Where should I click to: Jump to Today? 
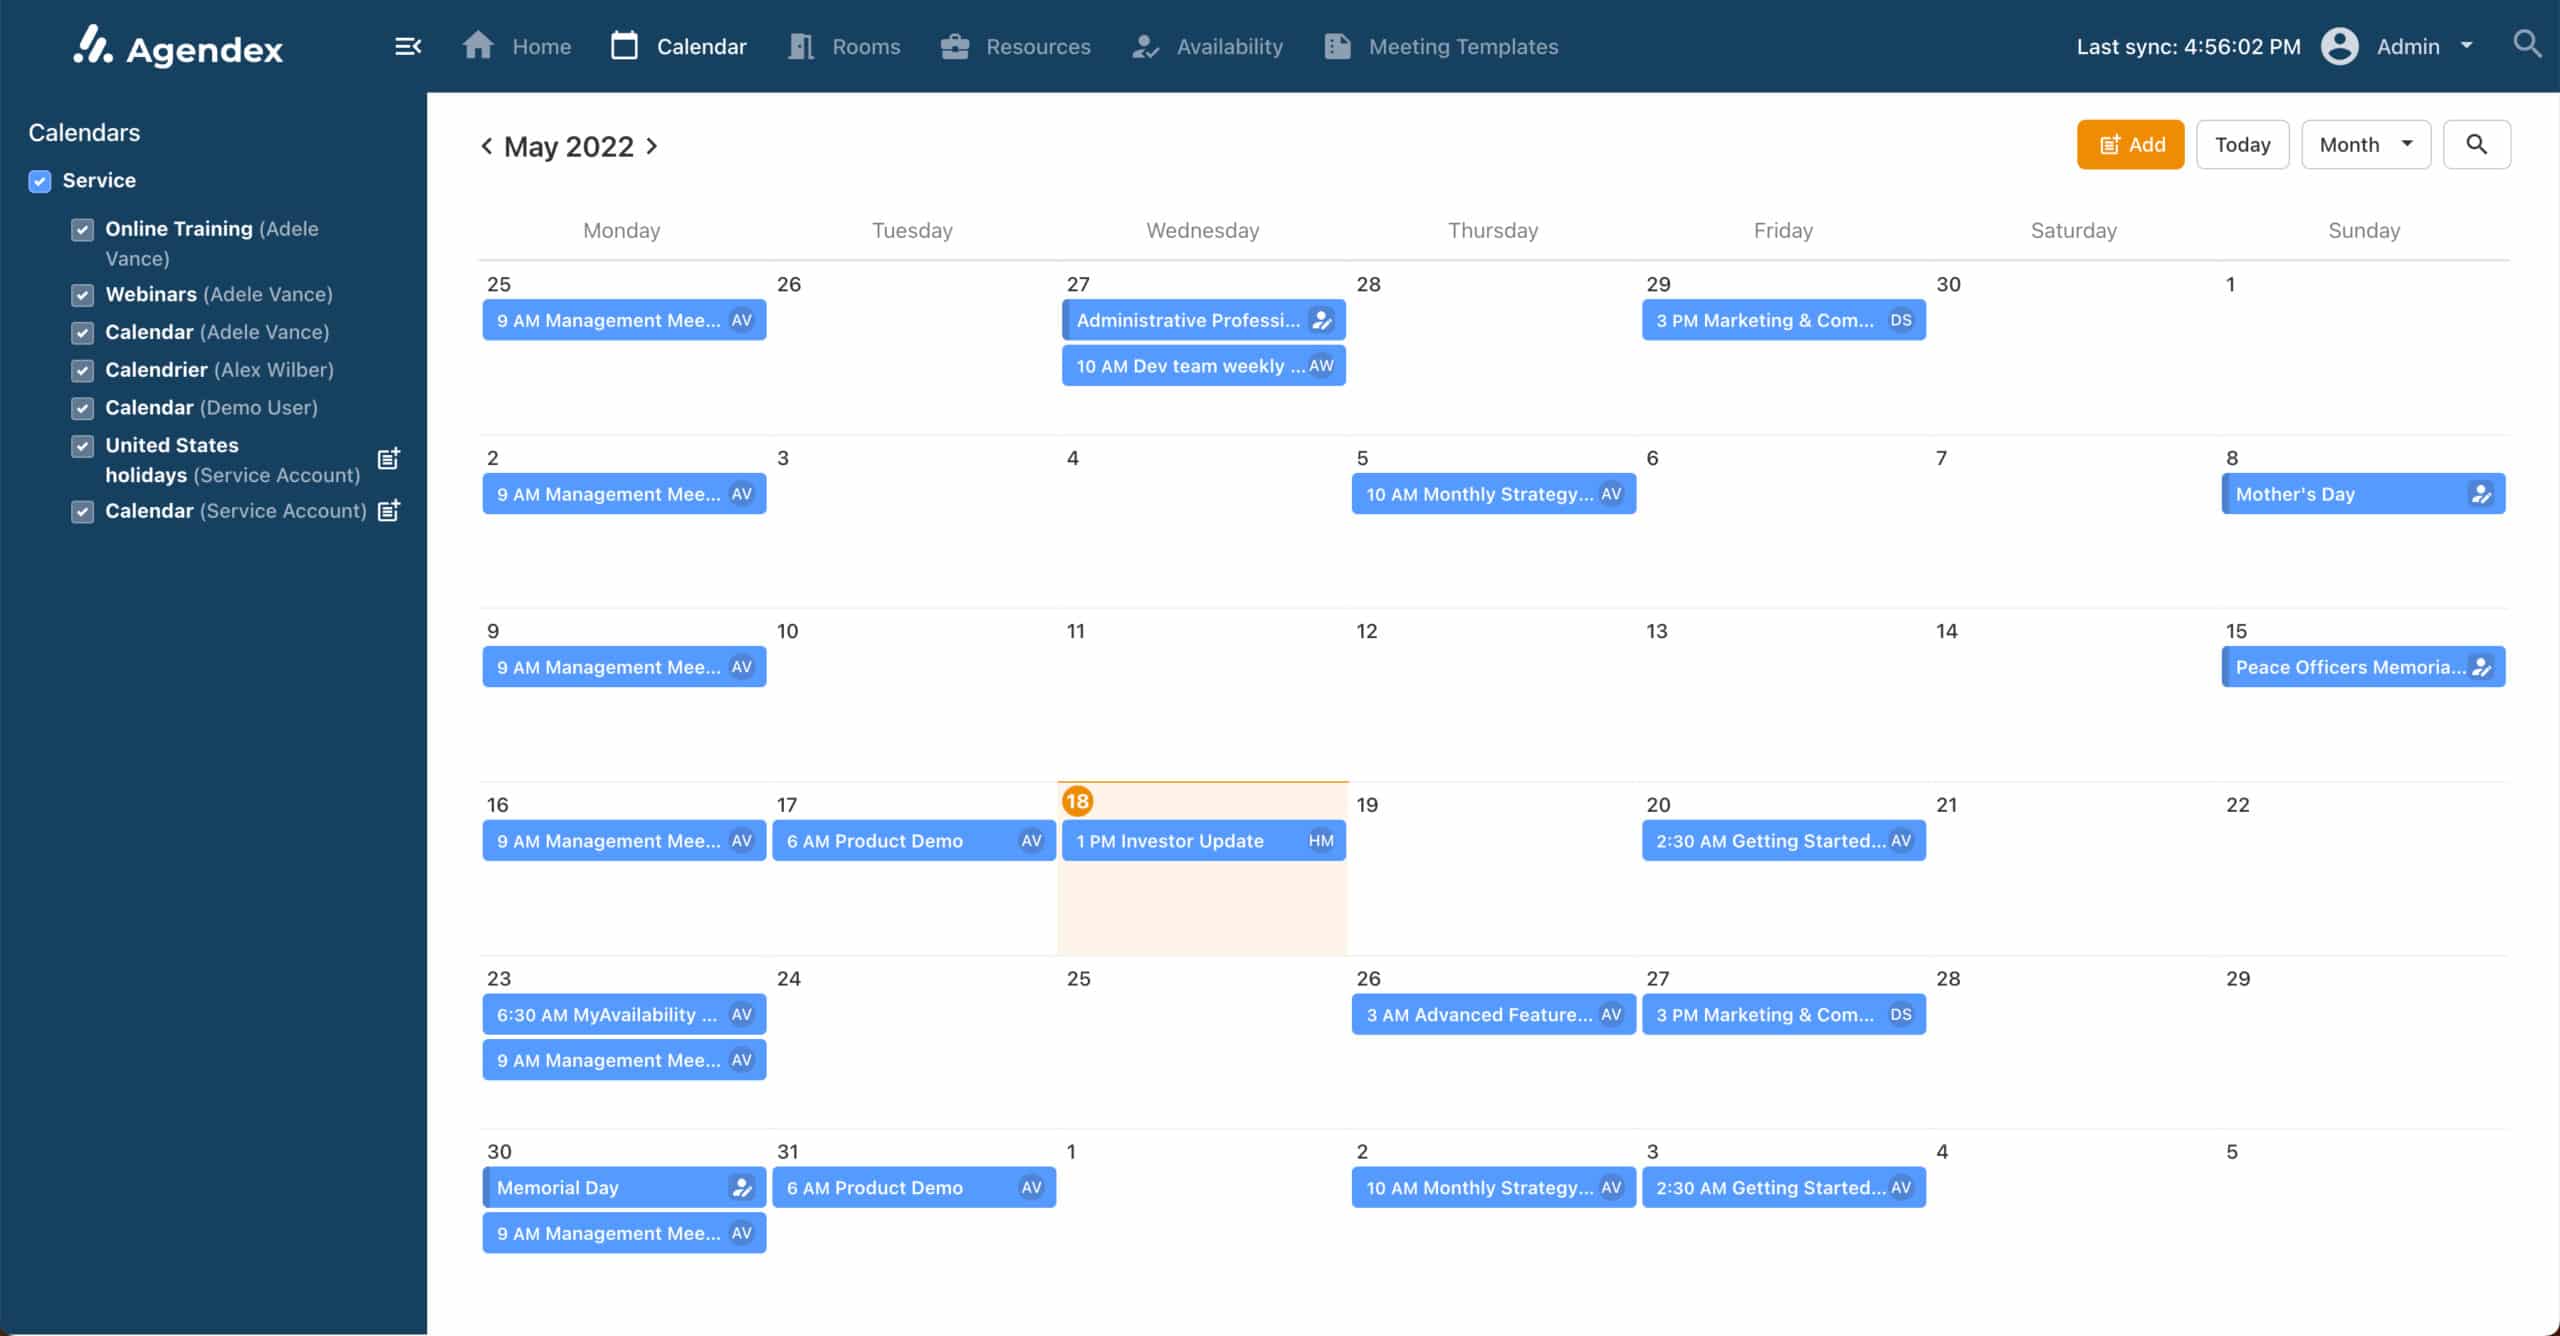tap(2242, 144)
